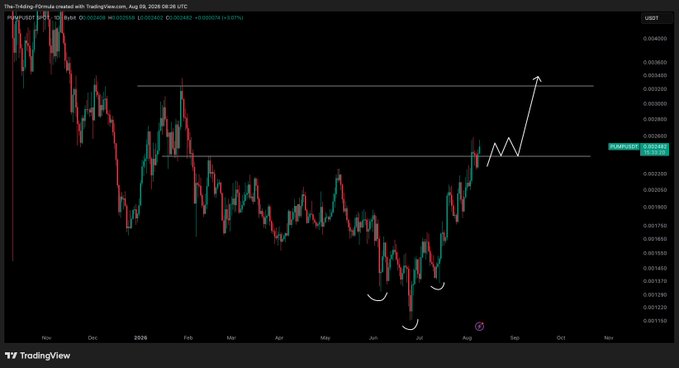Click the 0.002800 price axis label
The height and width of the screenshot is (368, 679).
tap(655, 119)
